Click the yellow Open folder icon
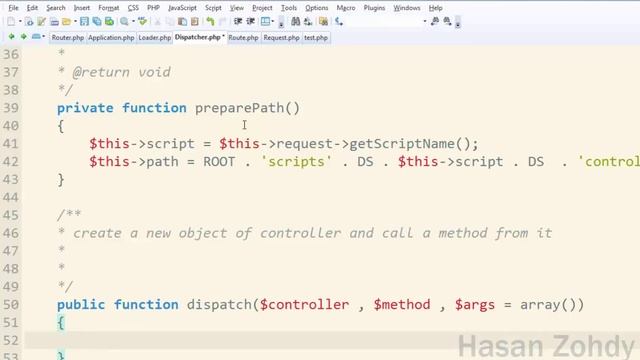This screenshot has width=640, height=360. pyautogui.click(x=67, y=22)
